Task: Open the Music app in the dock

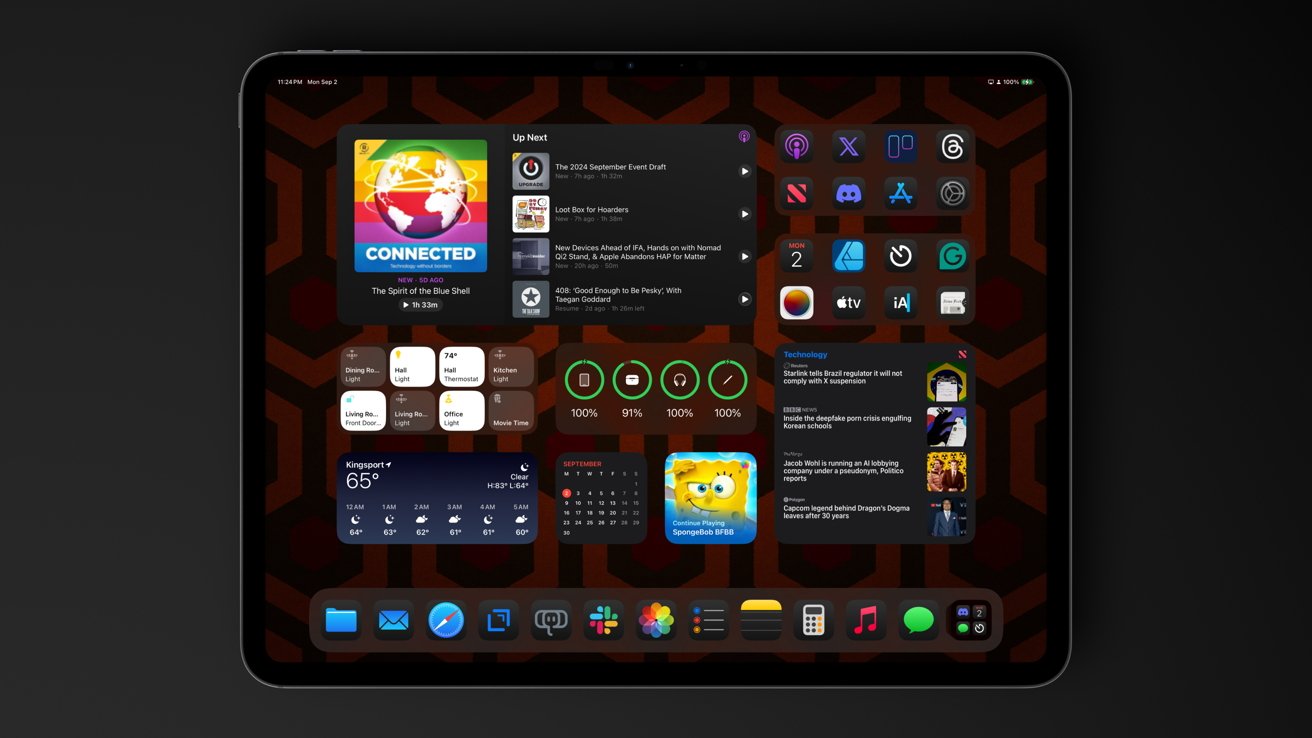Action: click(866, 621)
